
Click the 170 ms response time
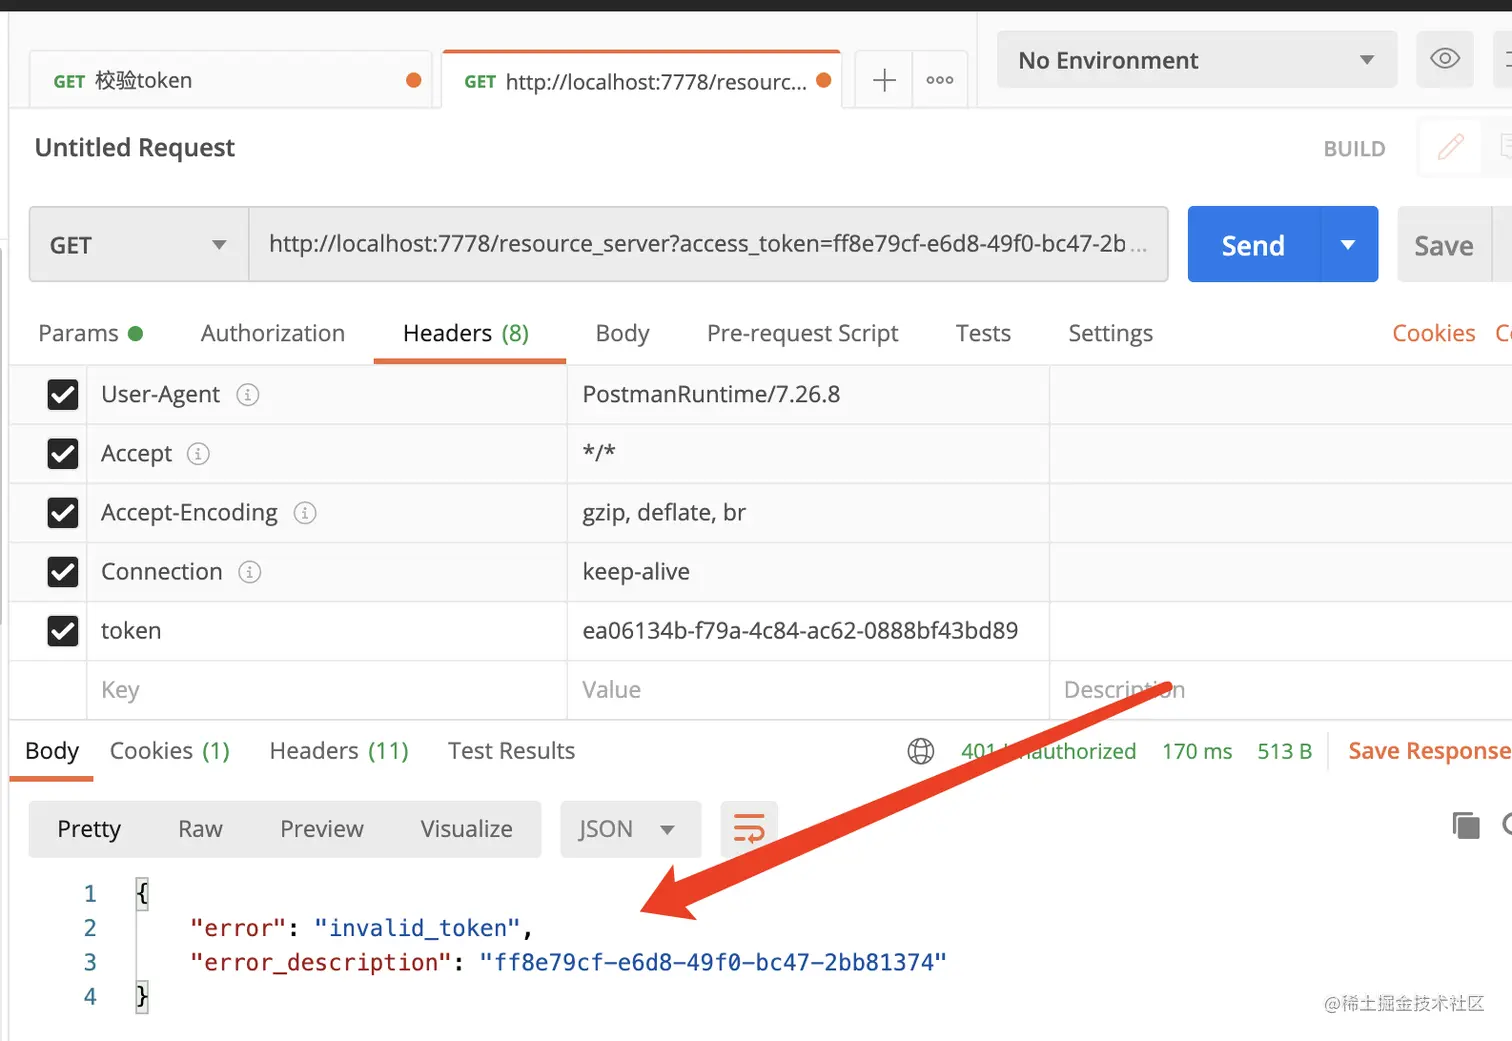(x=1197, y=751)
